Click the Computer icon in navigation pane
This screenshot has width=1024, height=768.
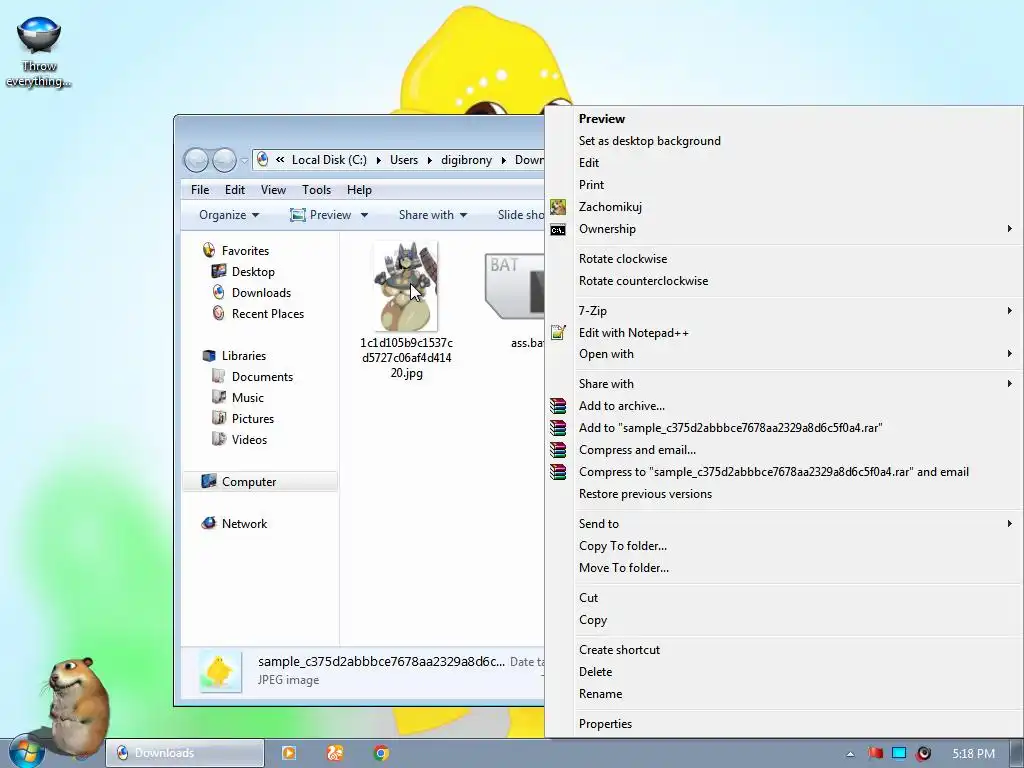point(209,481)
